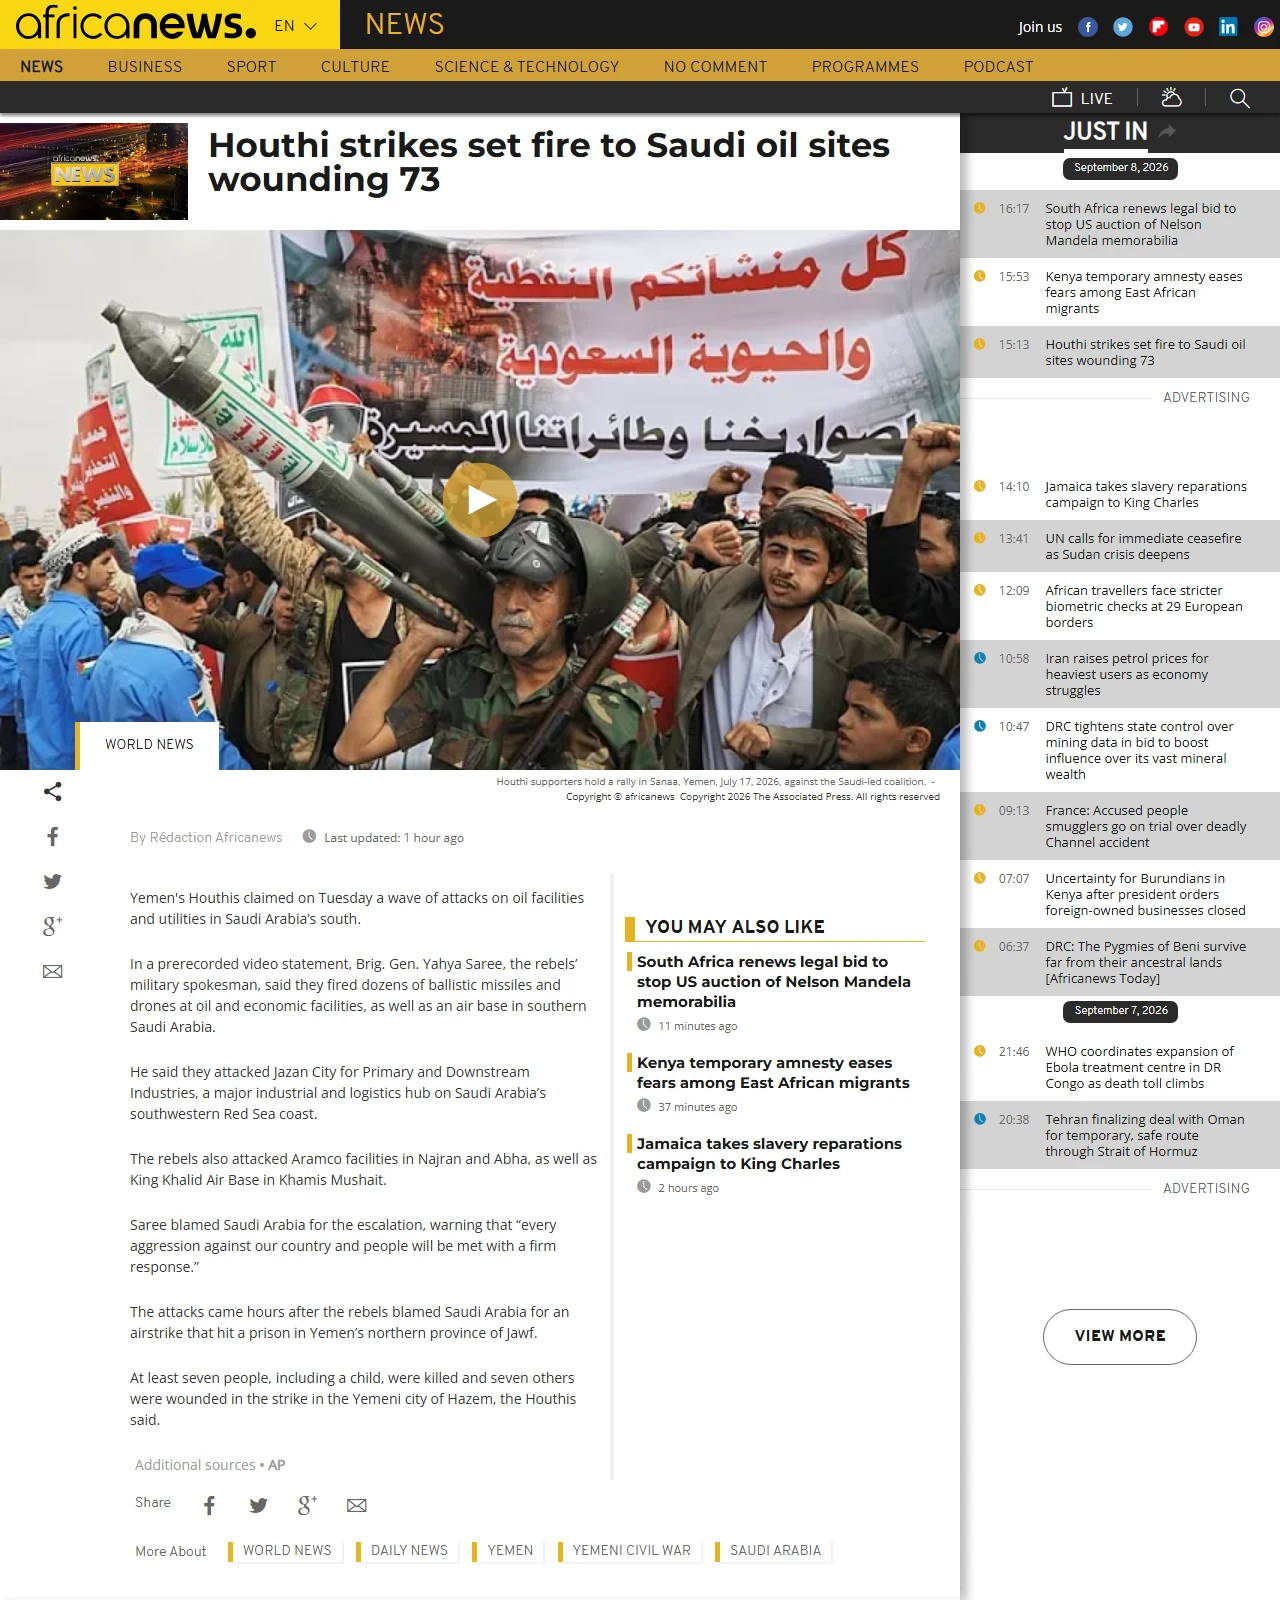The height and width of the screenshot is (1600, 1280).
Task: Open Kenya amnesty story under You May Also Like
Action: point(773,1072)
